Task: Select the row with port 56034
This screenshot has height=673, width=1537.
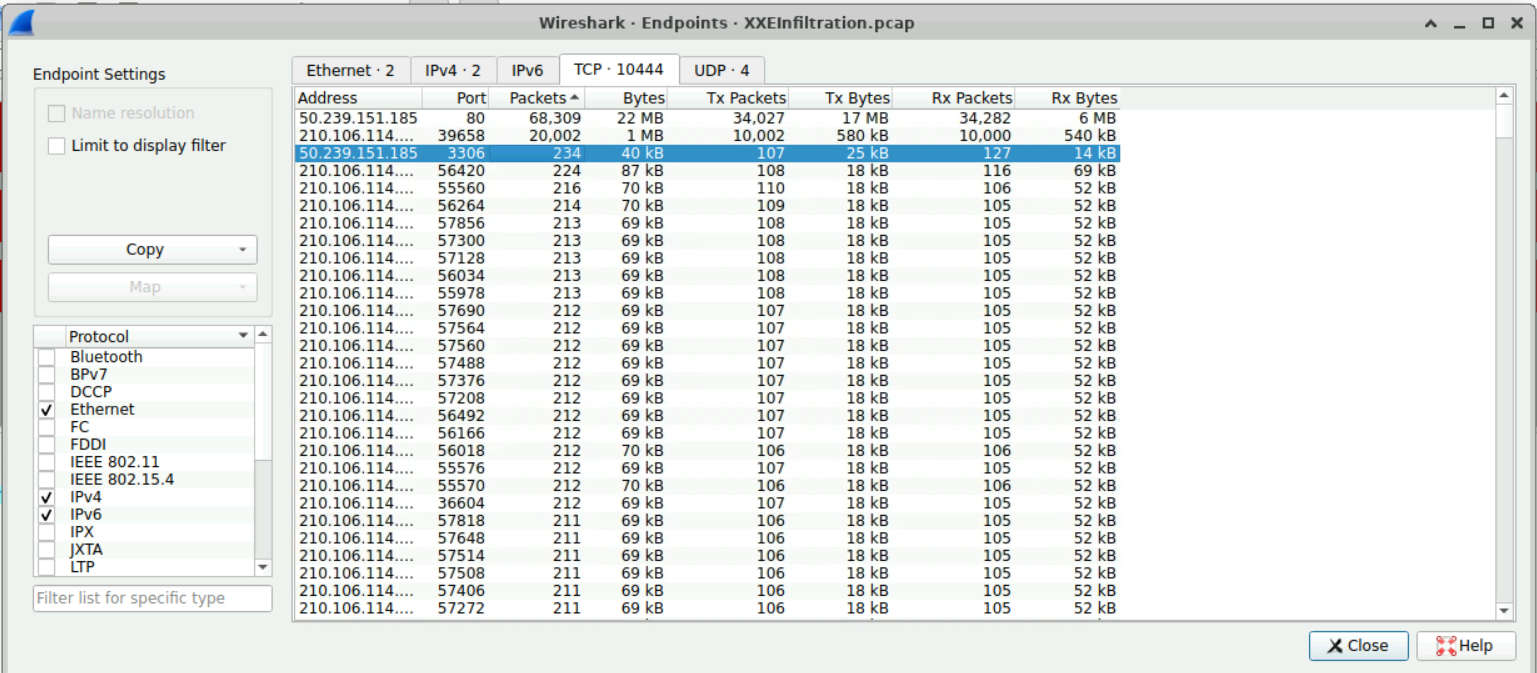Action: (707, 276)
